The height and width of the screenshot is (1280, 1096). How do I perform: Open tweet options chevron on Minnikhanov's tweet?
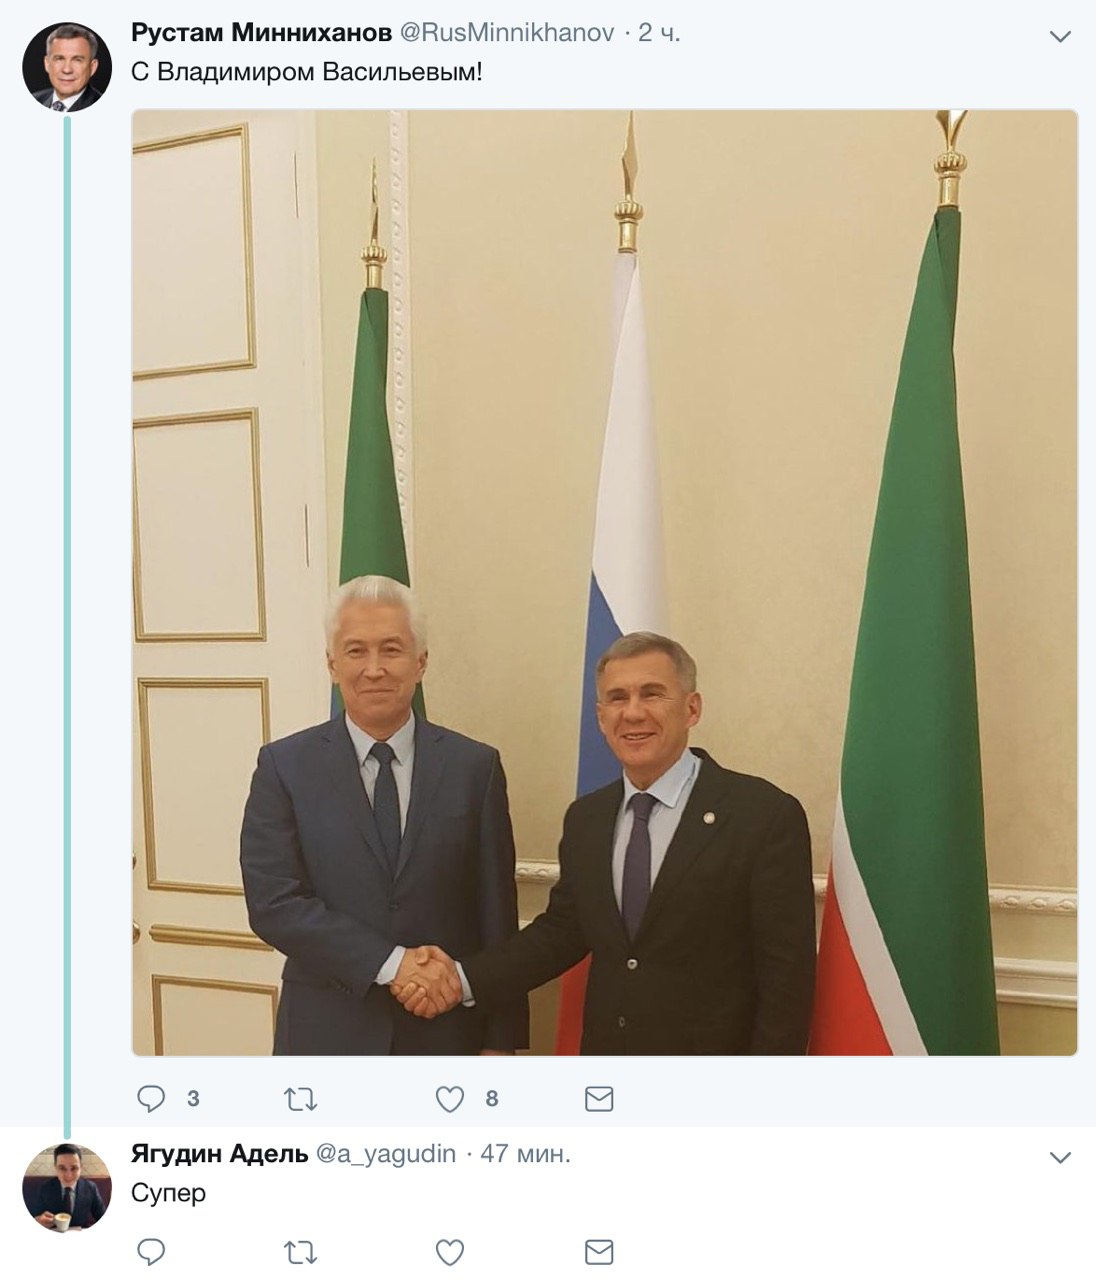pos(1060,37)
